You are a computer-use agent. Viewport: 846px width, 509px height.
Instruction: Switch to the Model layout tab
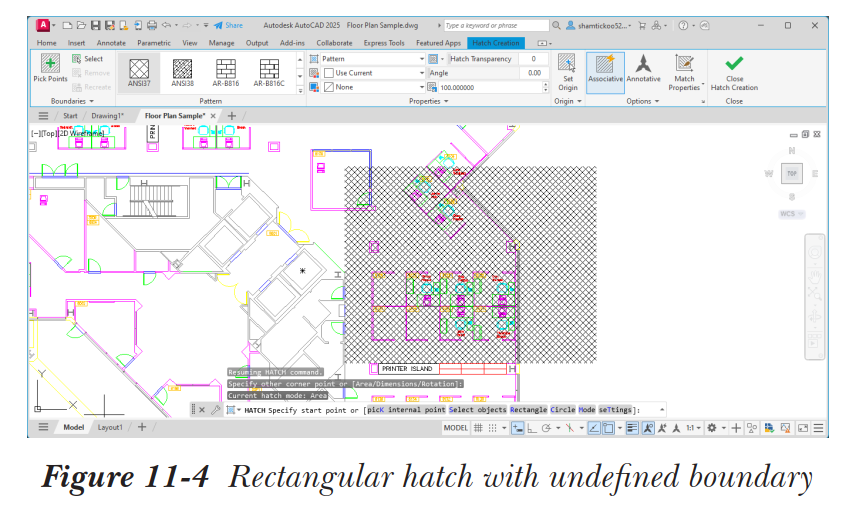click(x=74, y=427)
